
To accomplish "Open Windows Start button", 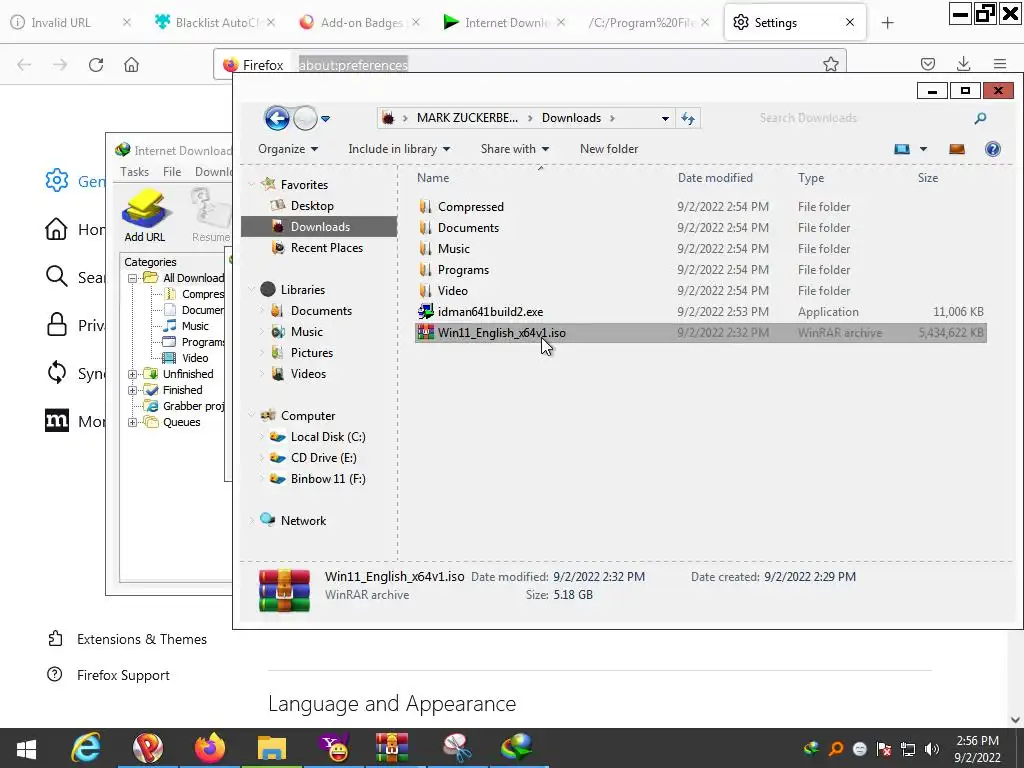I will coord(26,748).
